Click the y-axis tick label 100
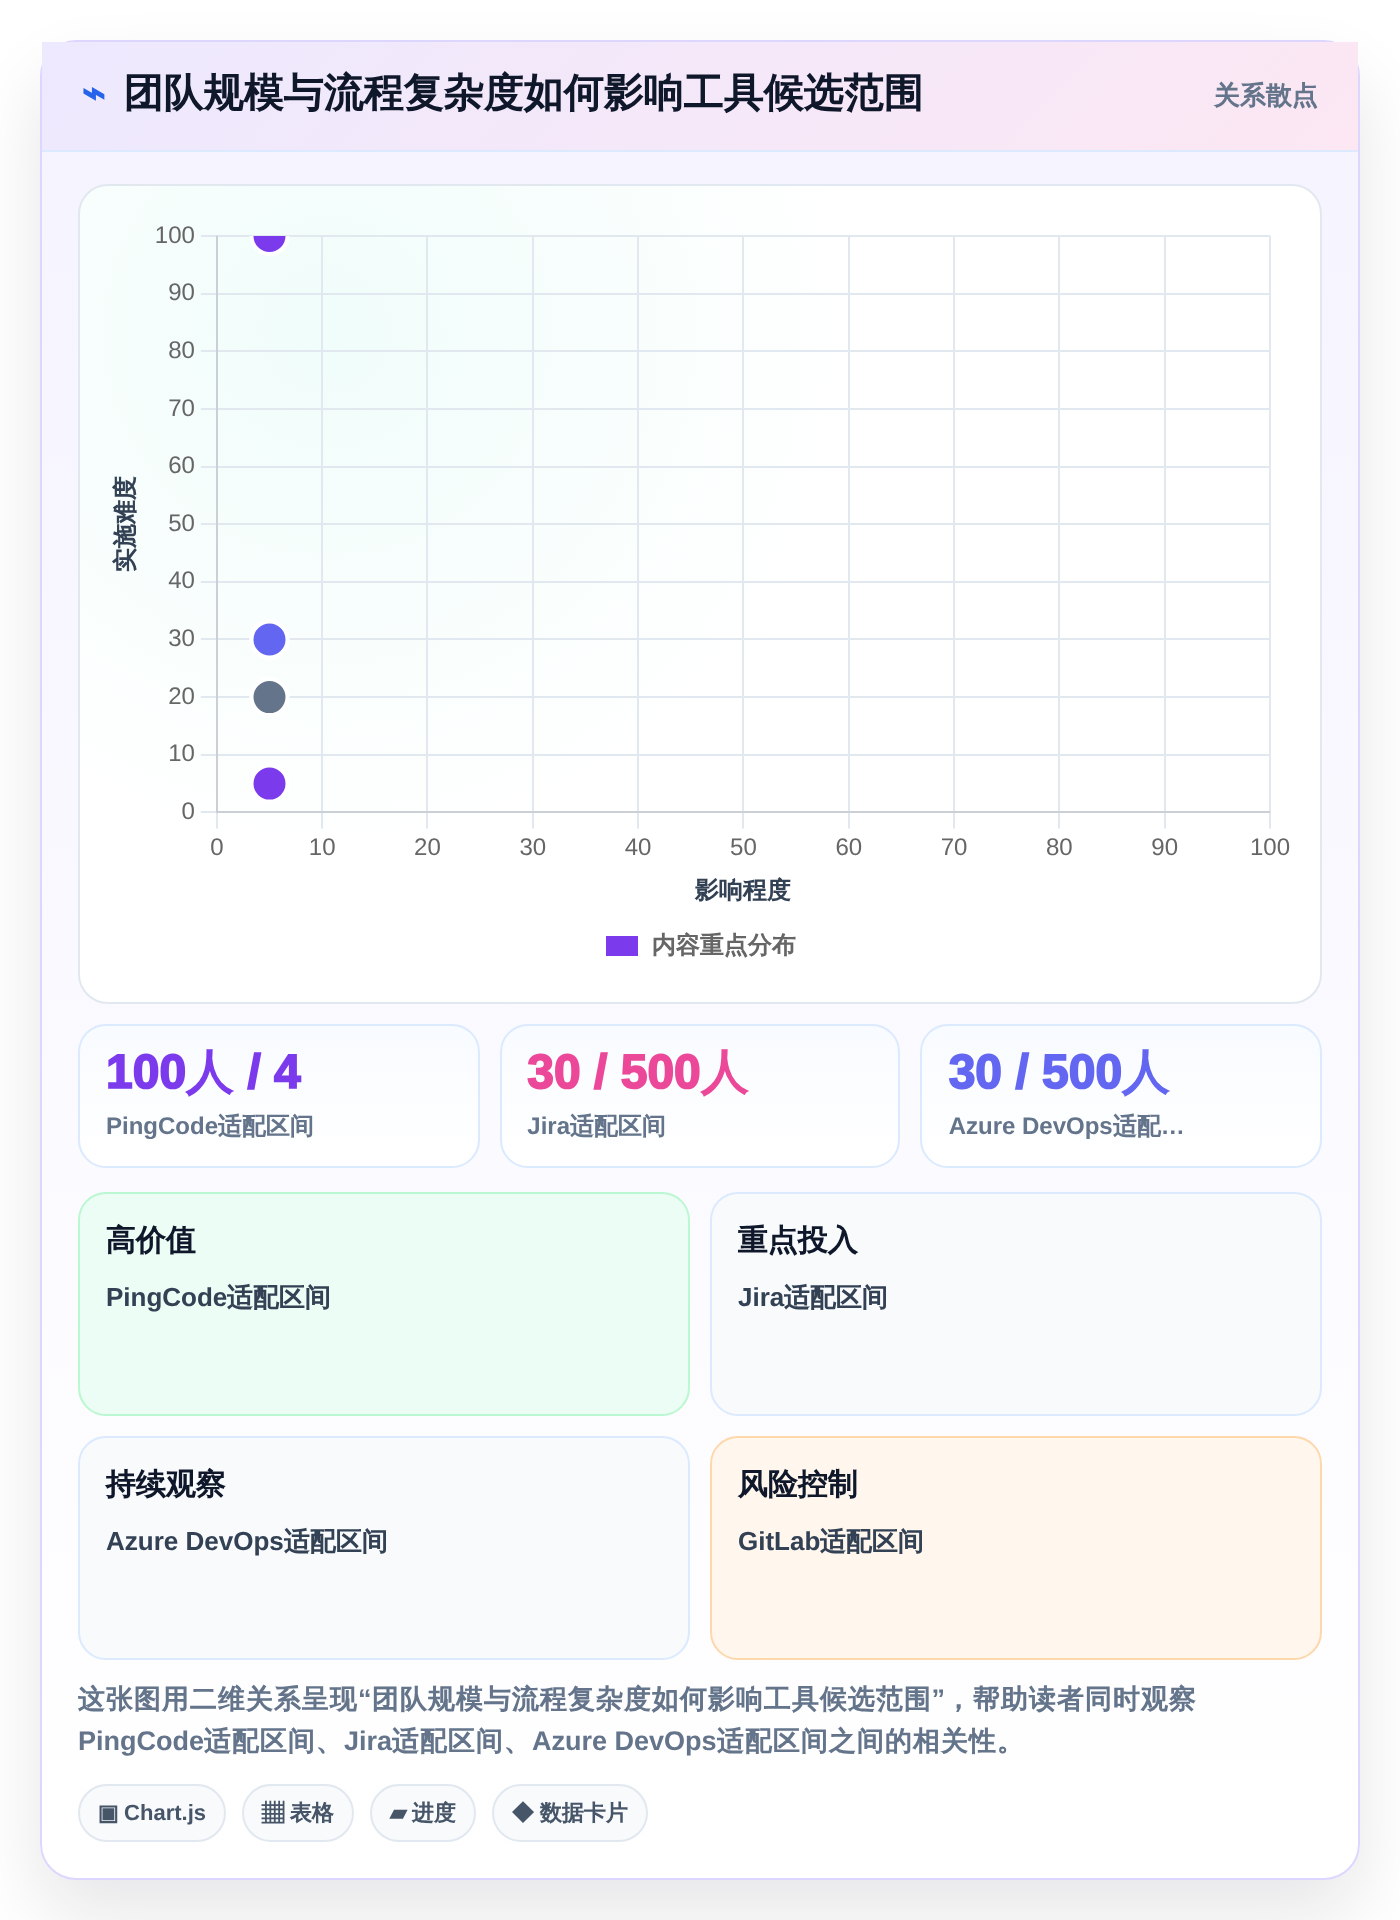 click(x=175, y=235)
